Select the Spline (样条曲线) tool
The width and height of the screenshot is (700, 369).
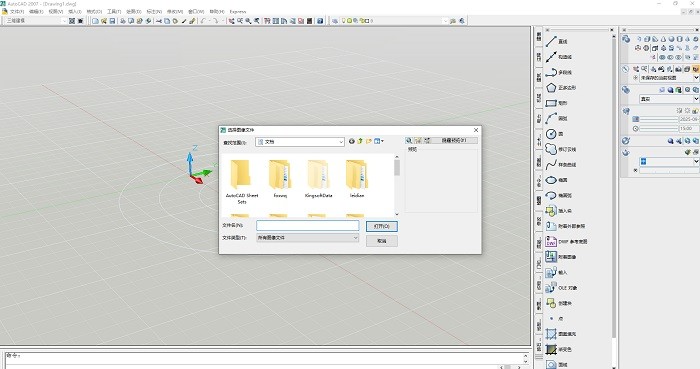[x=560, y=165]
